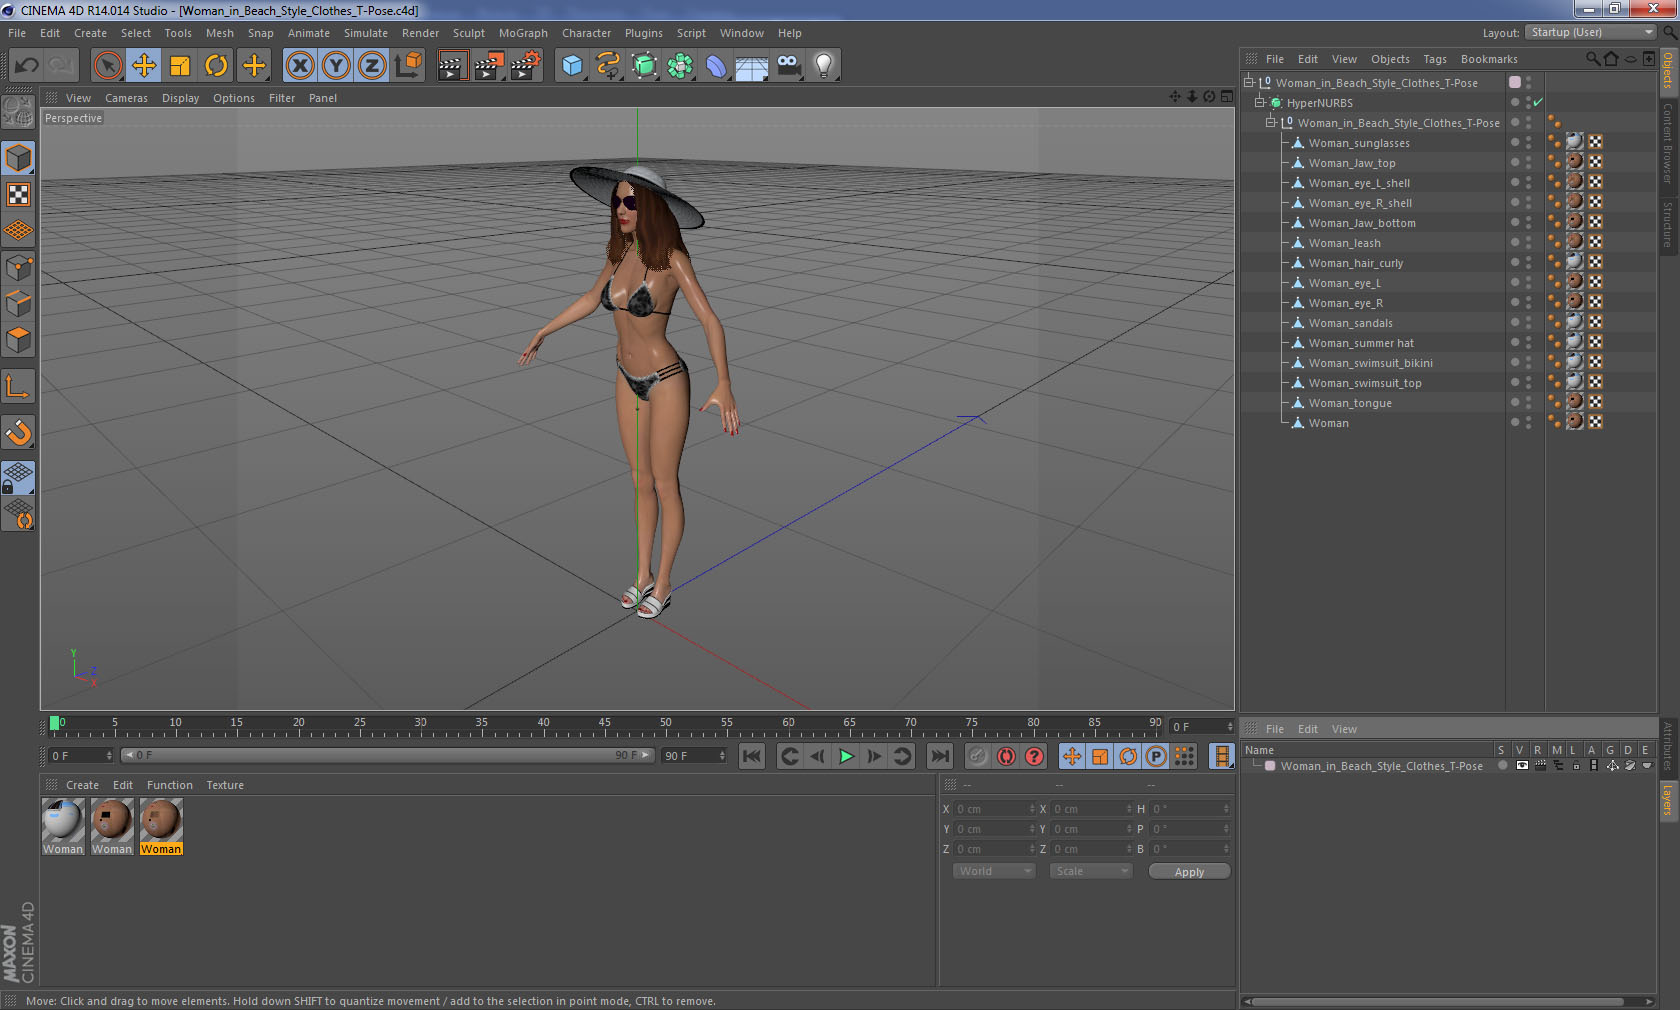The width and height of the screenshot is (1680, 1010).
Task: Open the Layers side tab
Action: coord(1668,801)
